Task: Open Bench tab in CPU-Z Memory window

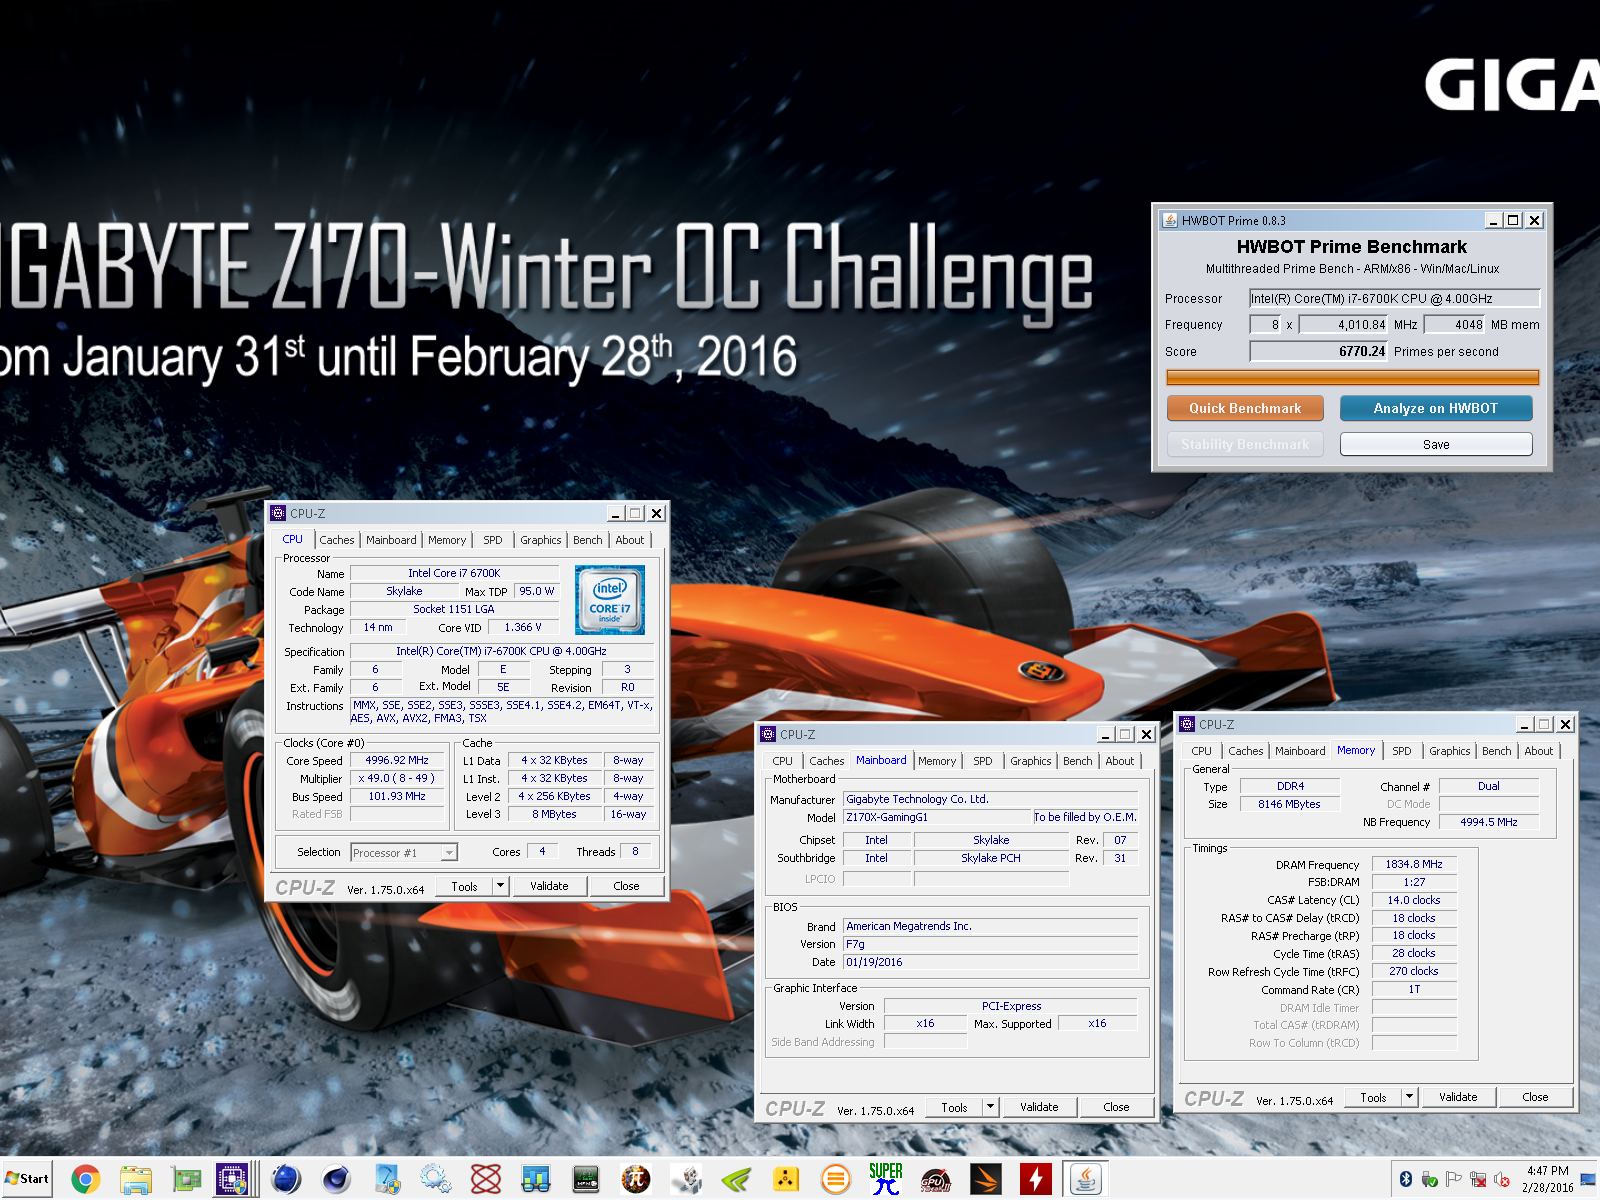Action: (x=1497, y=751)
